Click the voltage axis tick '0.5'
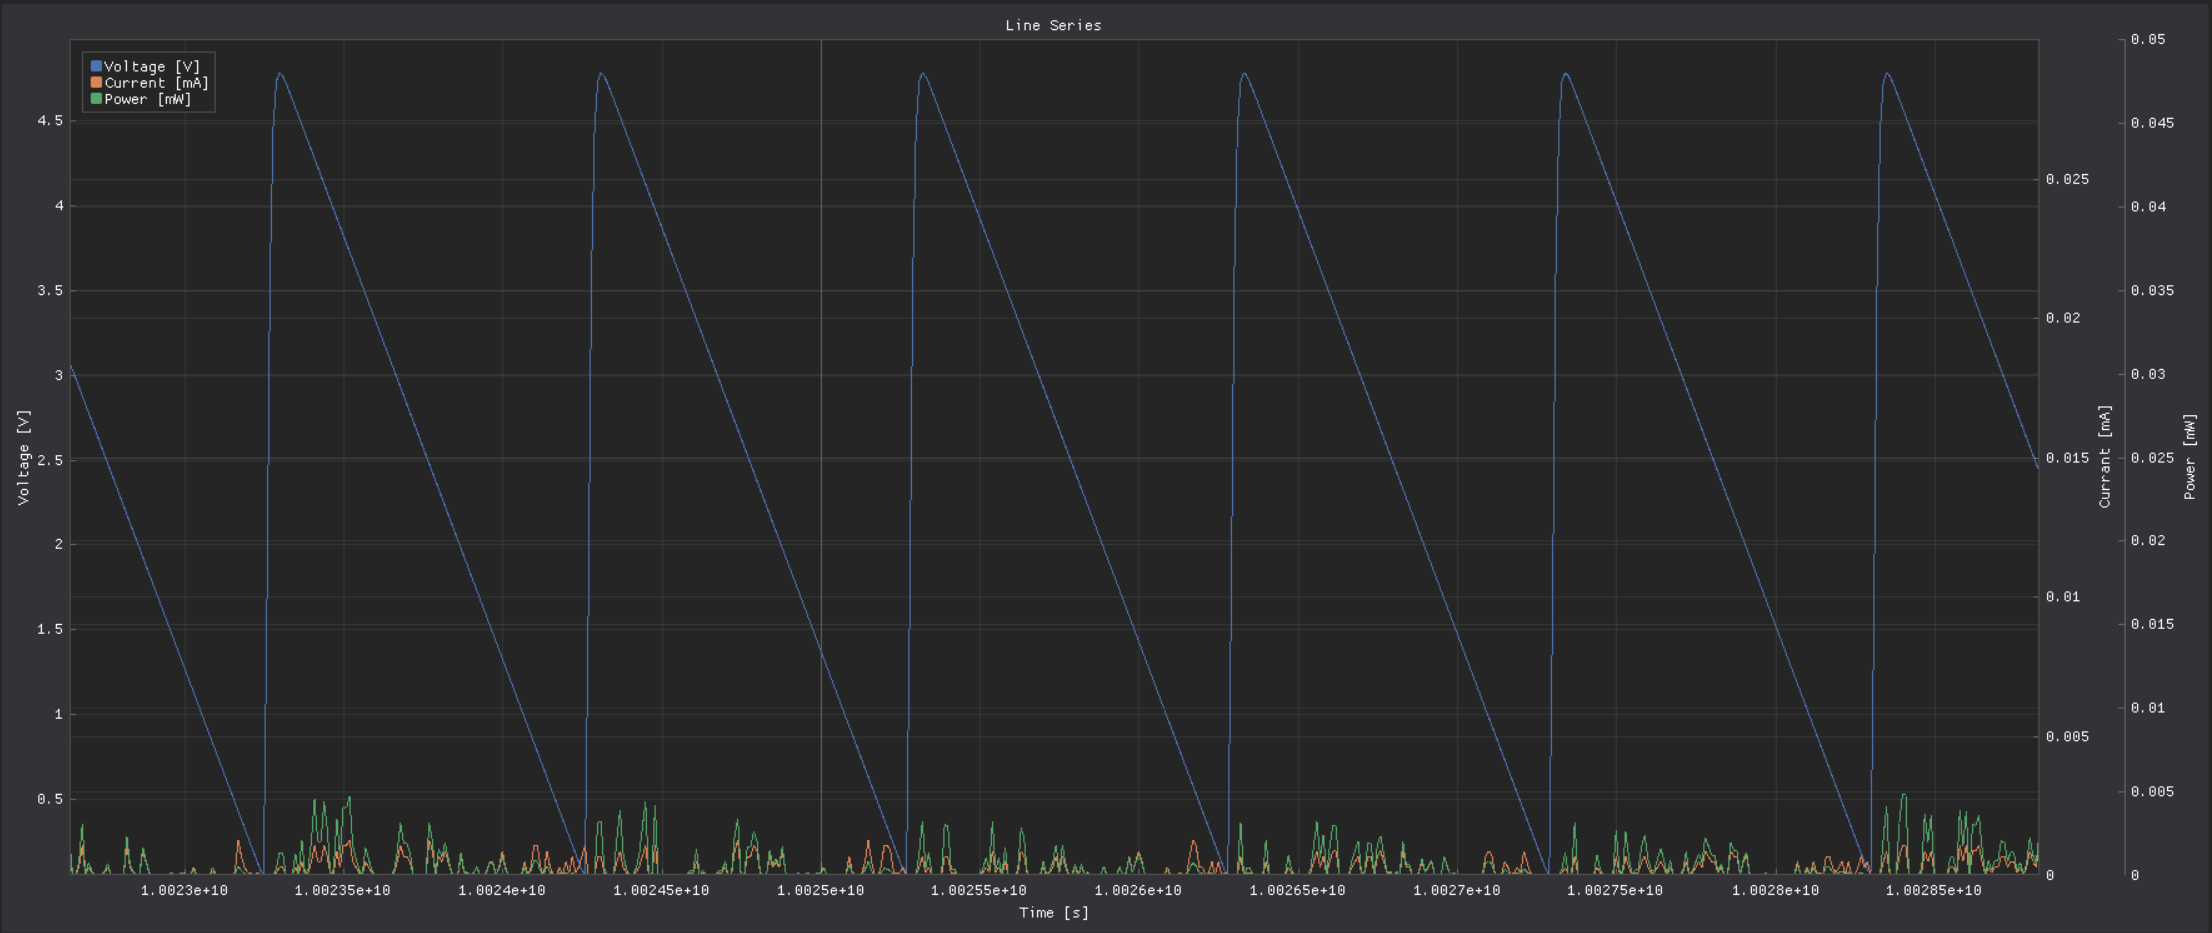The width and height of the screenshot is (2212, 933). coord(50,799)
